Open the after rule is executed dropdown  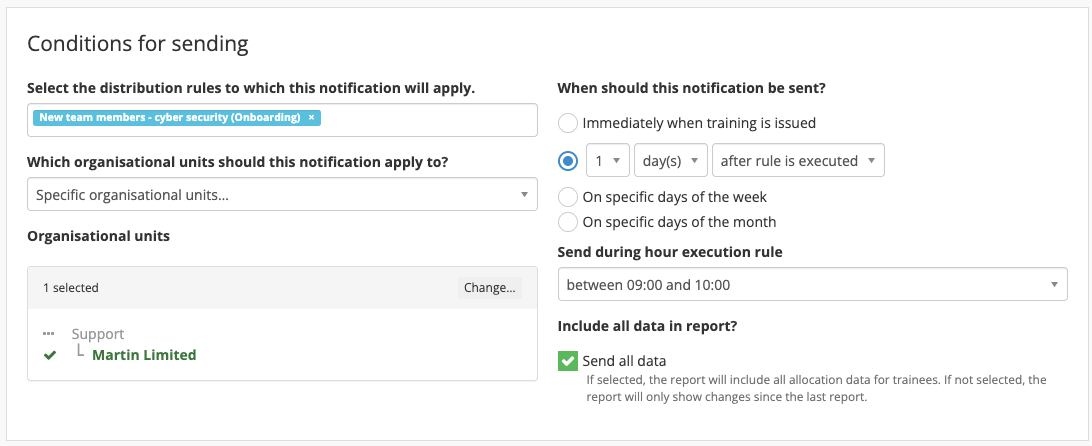tap(797, 161)
